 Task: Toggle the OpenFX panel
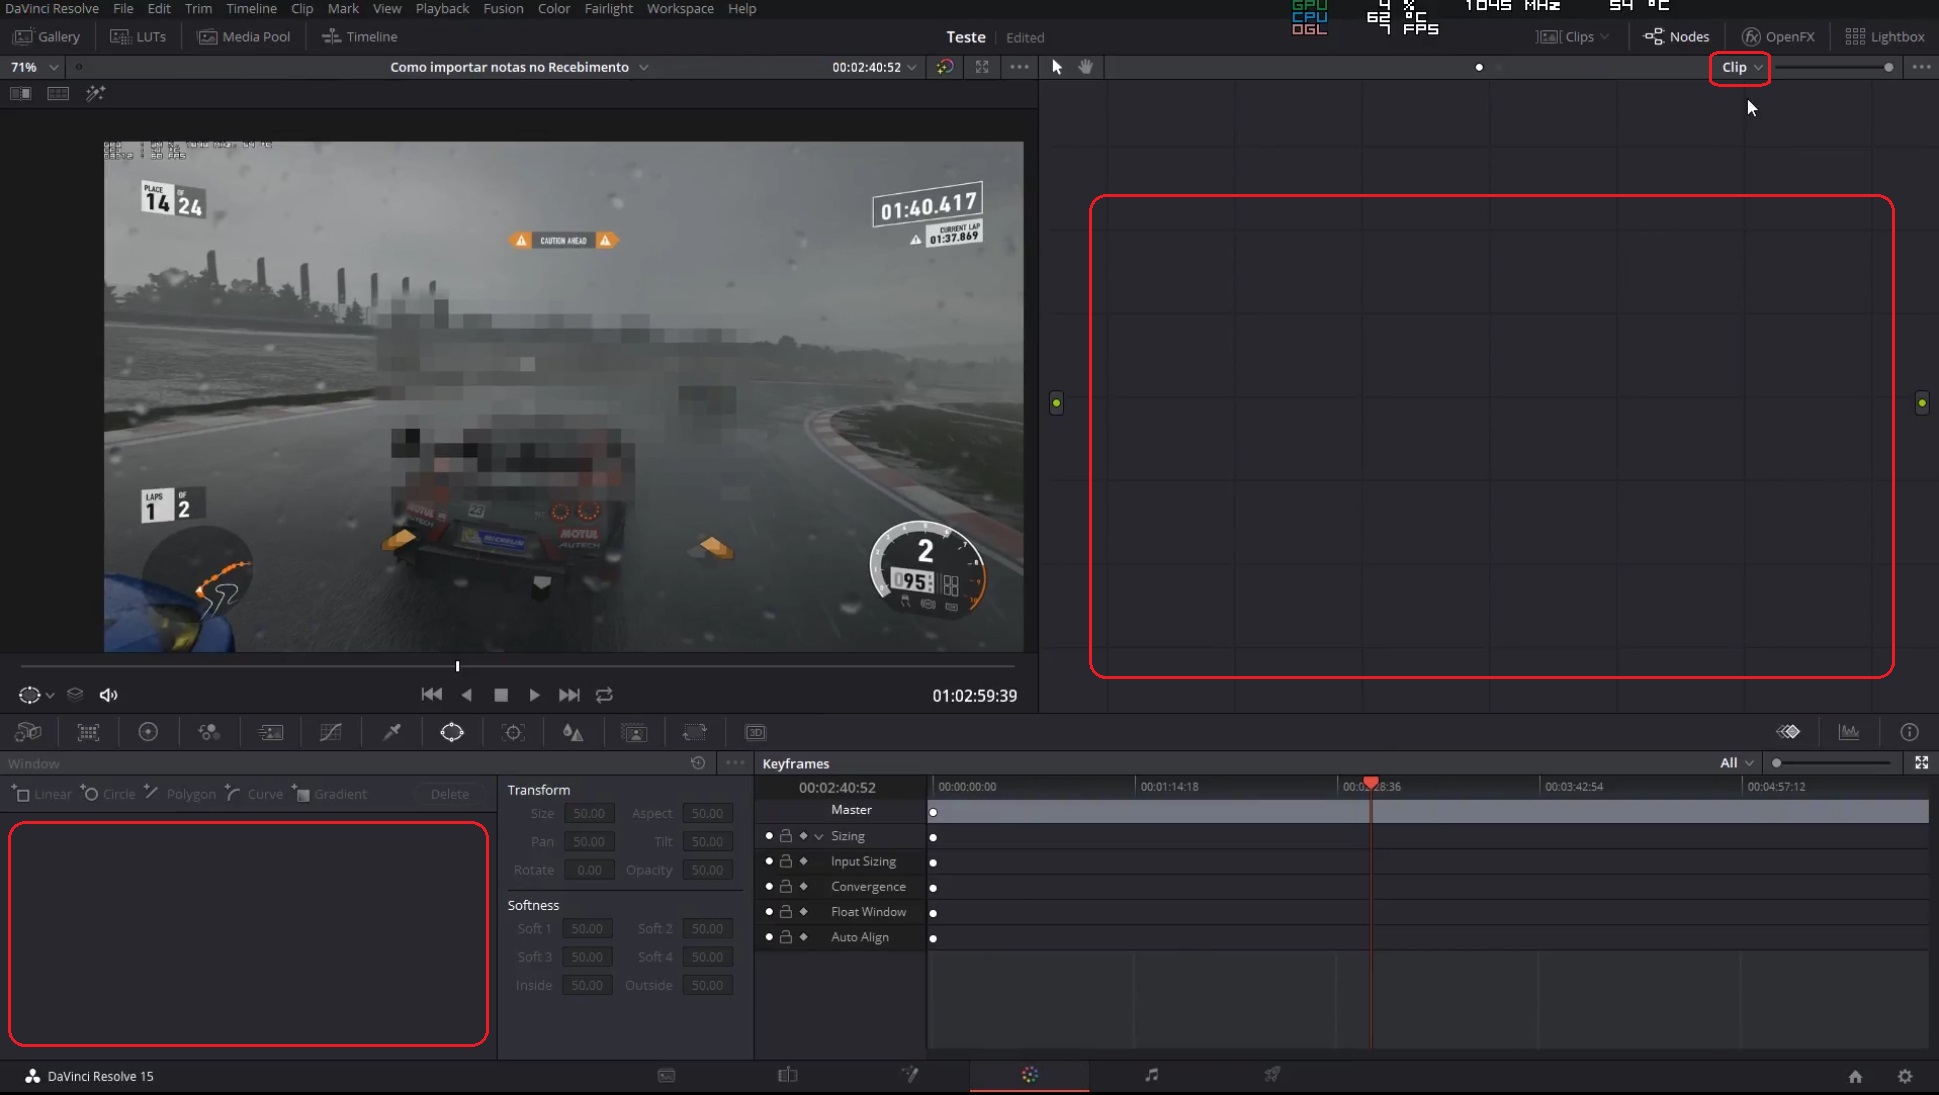point(1778,36)
